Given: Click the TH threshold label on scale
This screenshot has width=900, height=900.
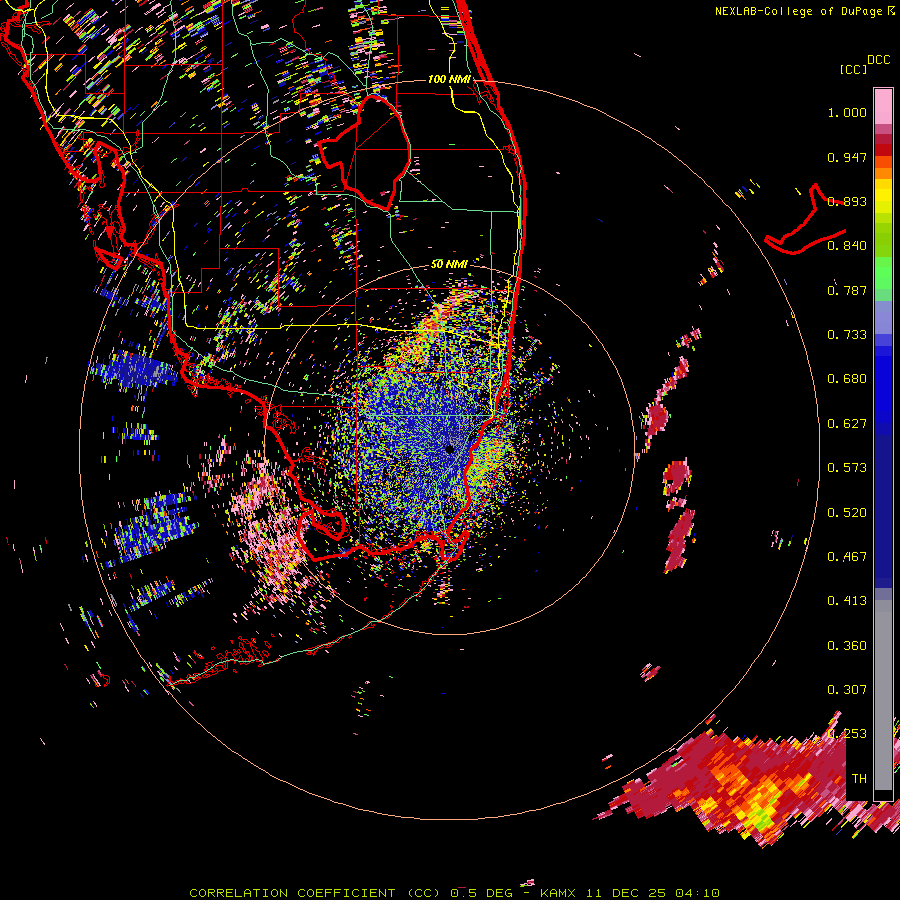Looking at the screenshot, I should 859,779.
